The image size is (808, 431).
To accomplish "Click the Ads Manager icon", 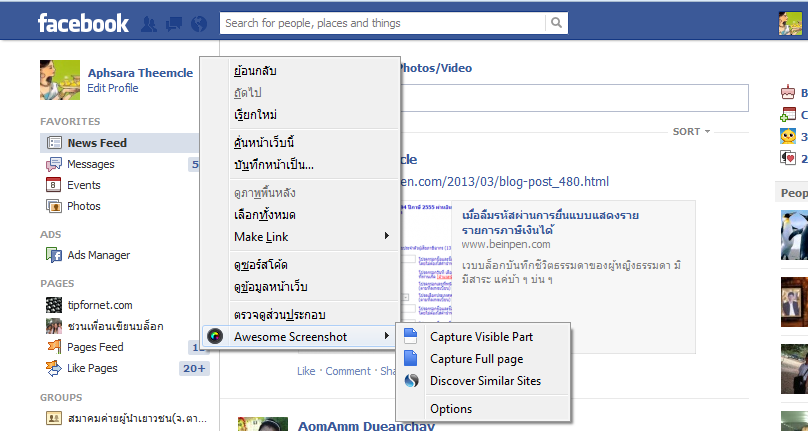I will pos(54,255).
